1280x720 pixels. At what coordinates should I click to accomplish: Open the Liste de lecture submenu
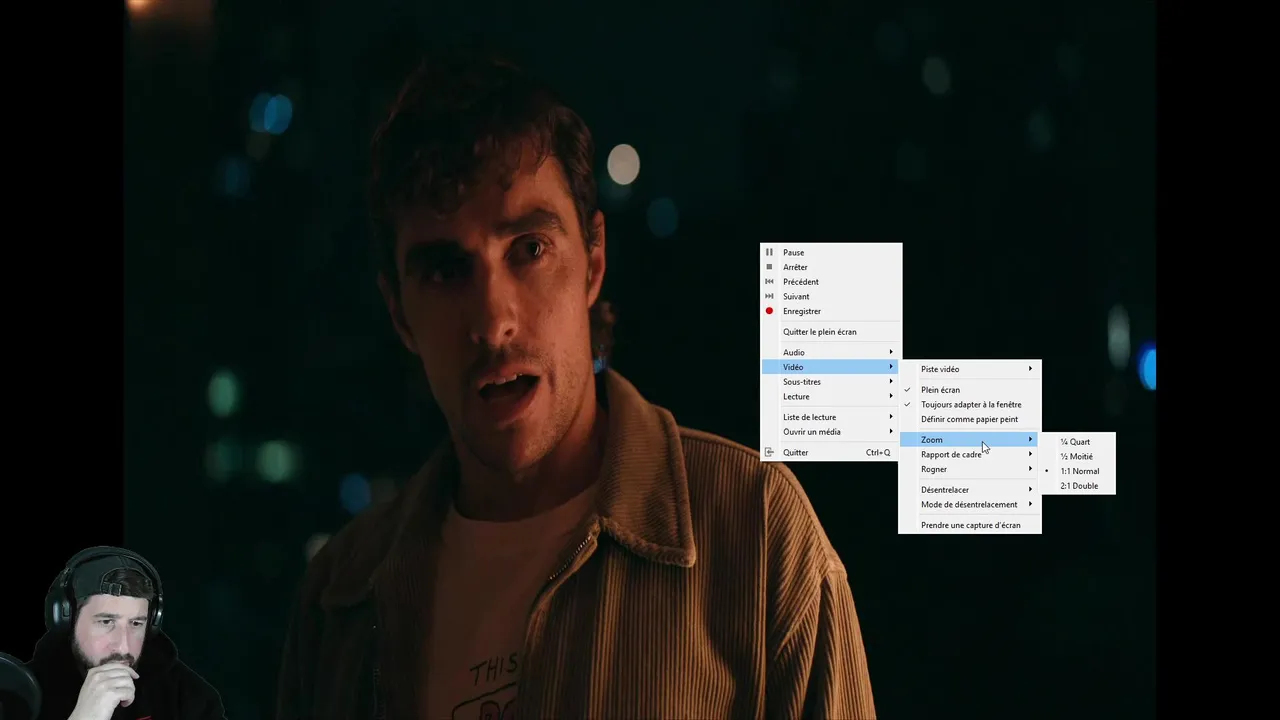coord(830,417)
